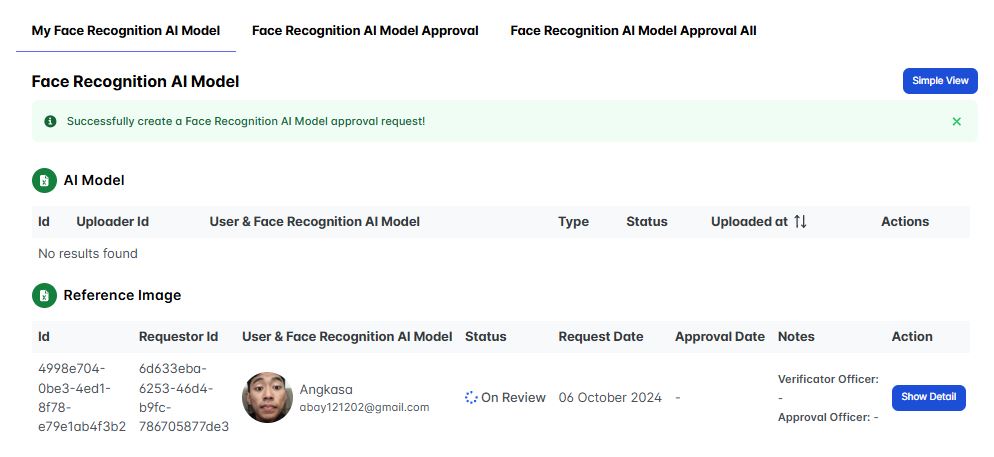Go to Face Recognition AI Model Approval All tab
The height and width of the screenshot is (457, 994).
point(633,31)
